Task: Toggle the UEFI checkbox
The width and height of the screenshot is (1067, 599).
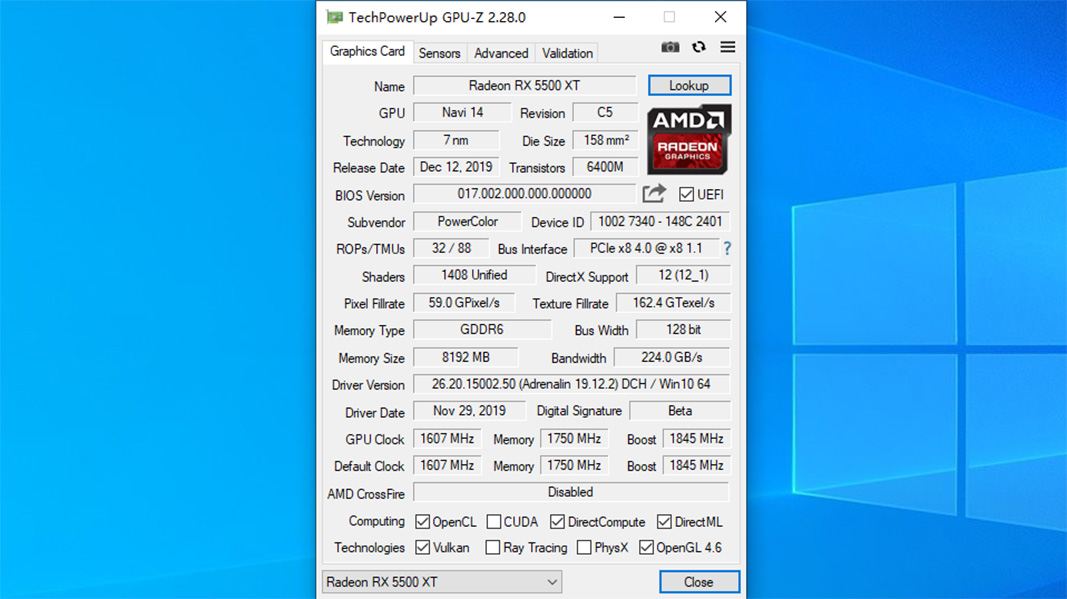Action: coord(686,195)
